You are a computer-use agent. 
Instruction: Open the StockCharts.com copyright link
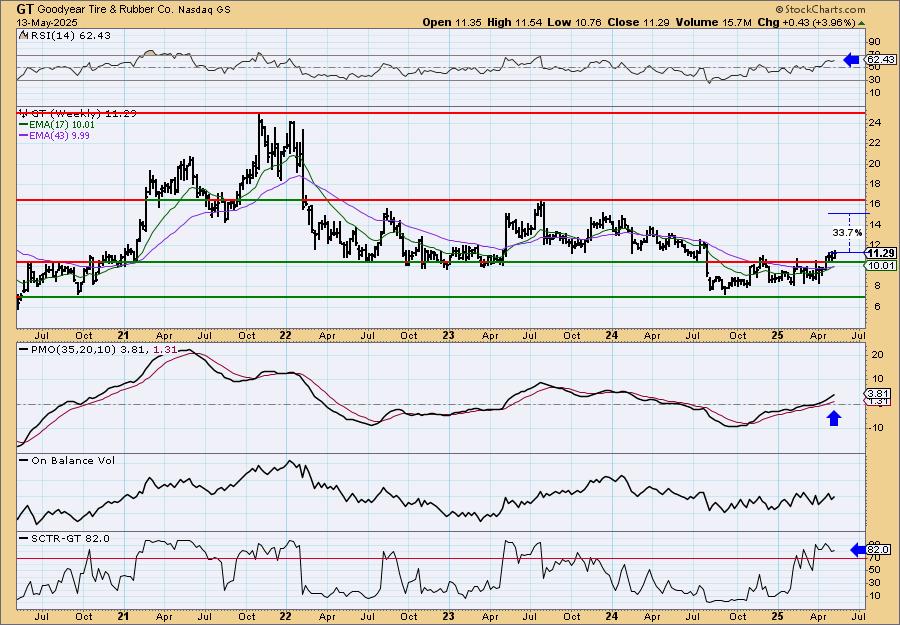[x=820, y=10]
